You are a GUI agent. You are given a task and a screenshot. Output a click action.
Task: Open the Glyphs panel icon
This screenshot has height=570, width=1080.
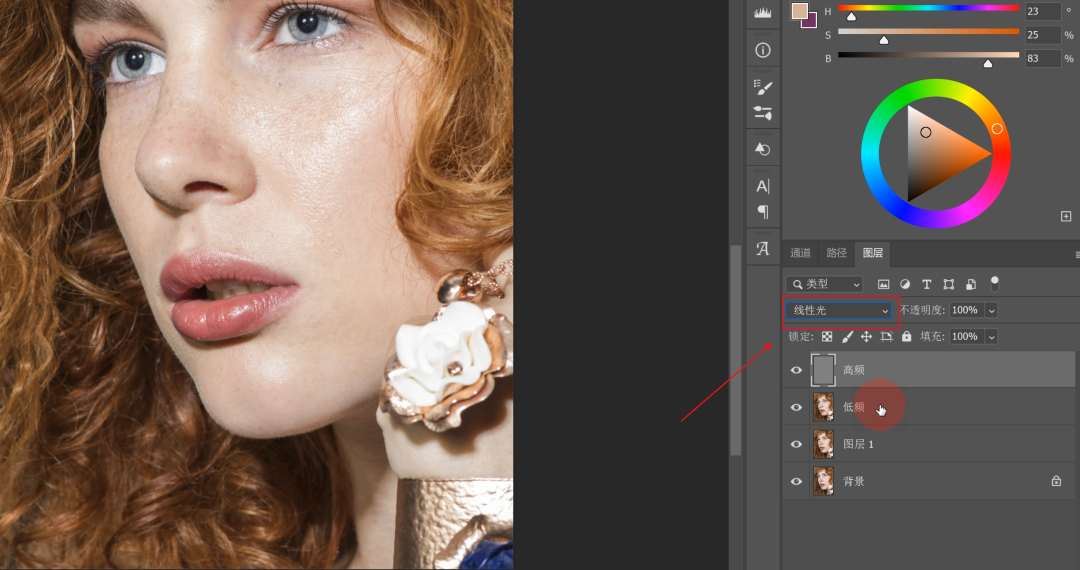pos(762,249)
